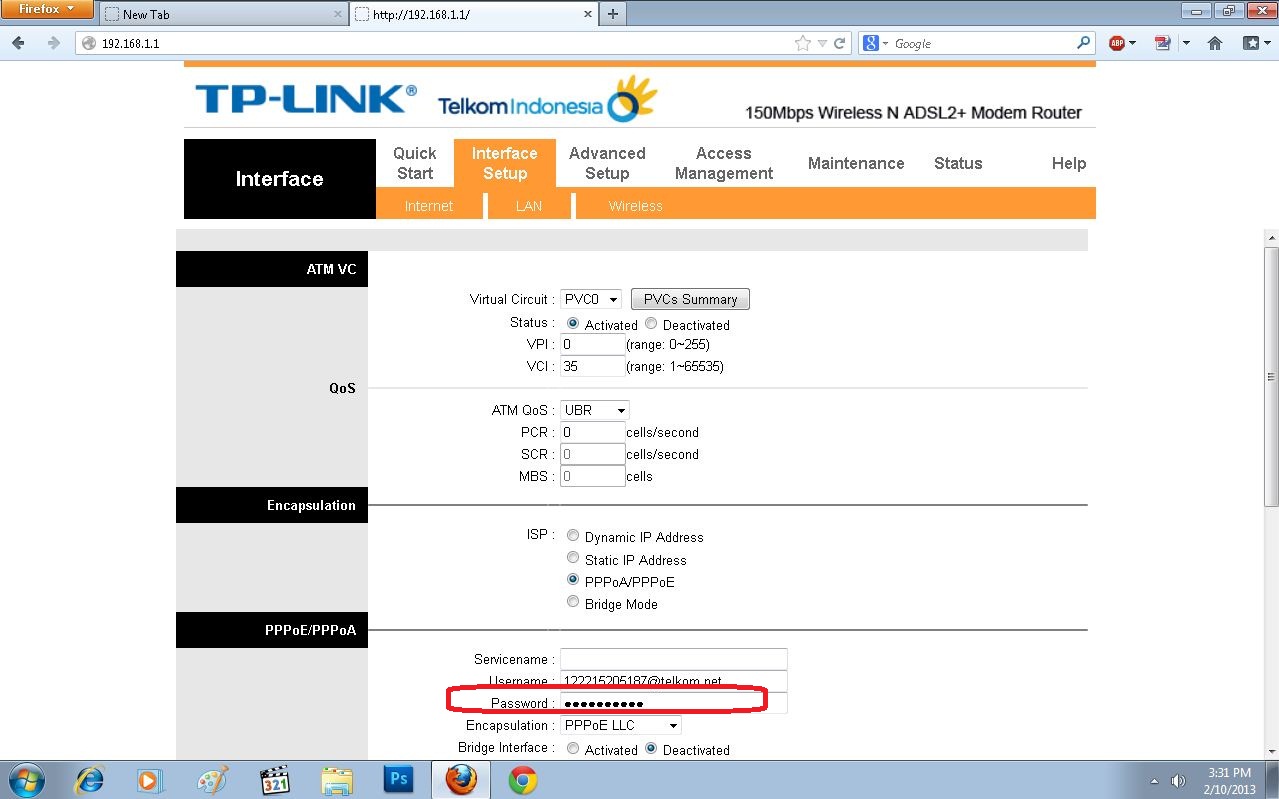The width and height of the screenshot is (1279, 799).
Task: Click the Adblock Plus toolbar icon
Action: coord(1117,43)
